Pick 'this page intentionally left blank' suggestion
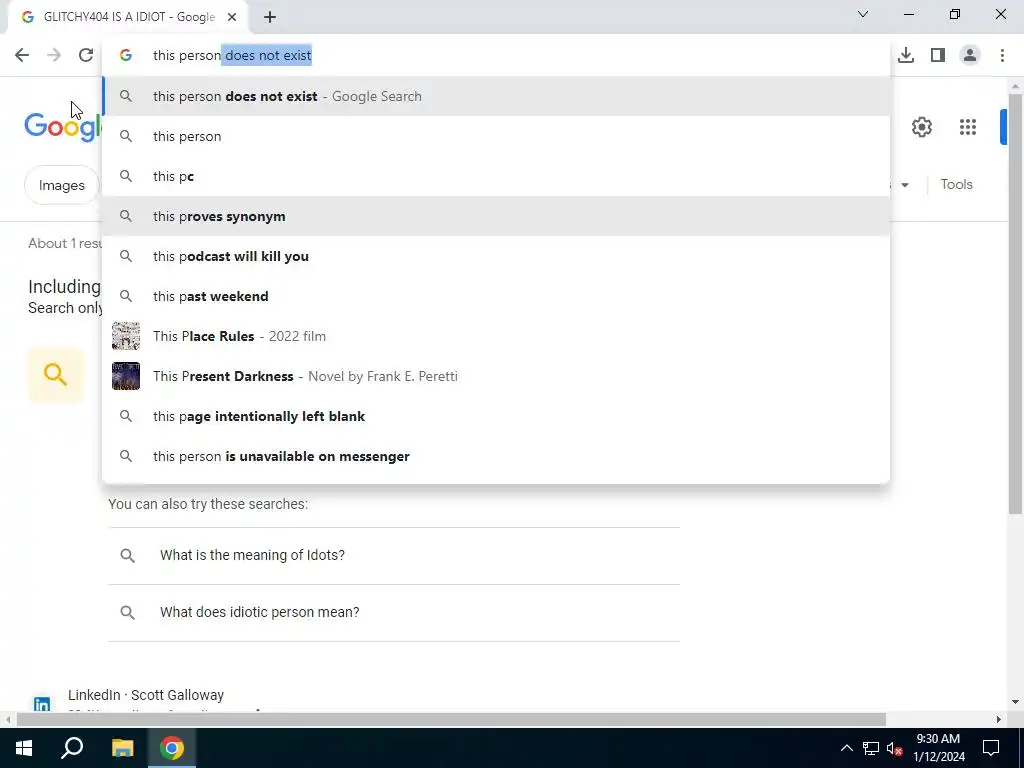 pyautogui.click(x=496, y=416)
